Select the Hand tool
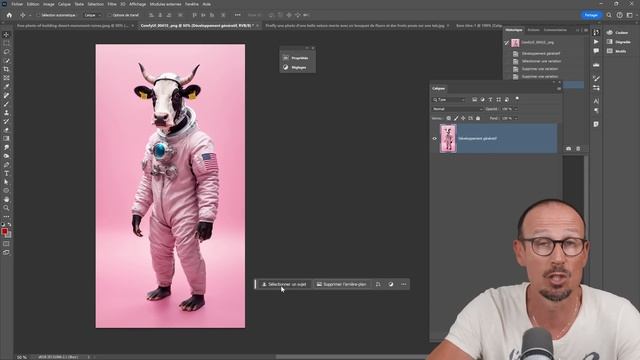The width and height of the screenshot is (640, 360). [x=6, y=199]
